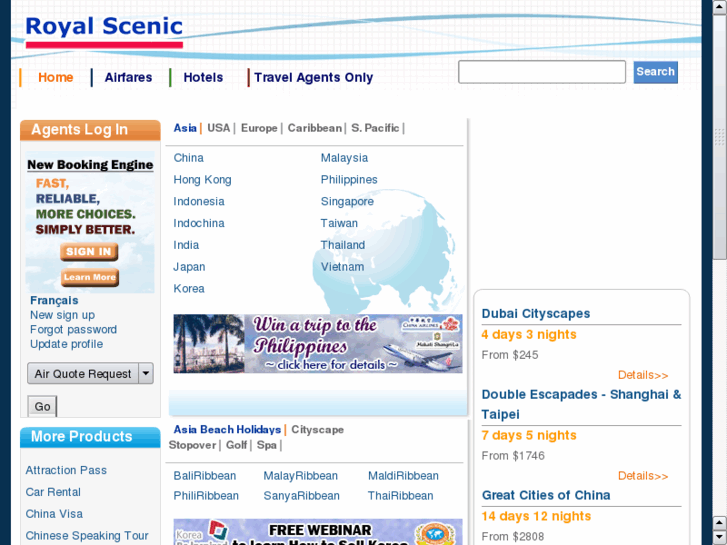Open the Taiwan destination link
727x545 pixels.
coord(339,223)
